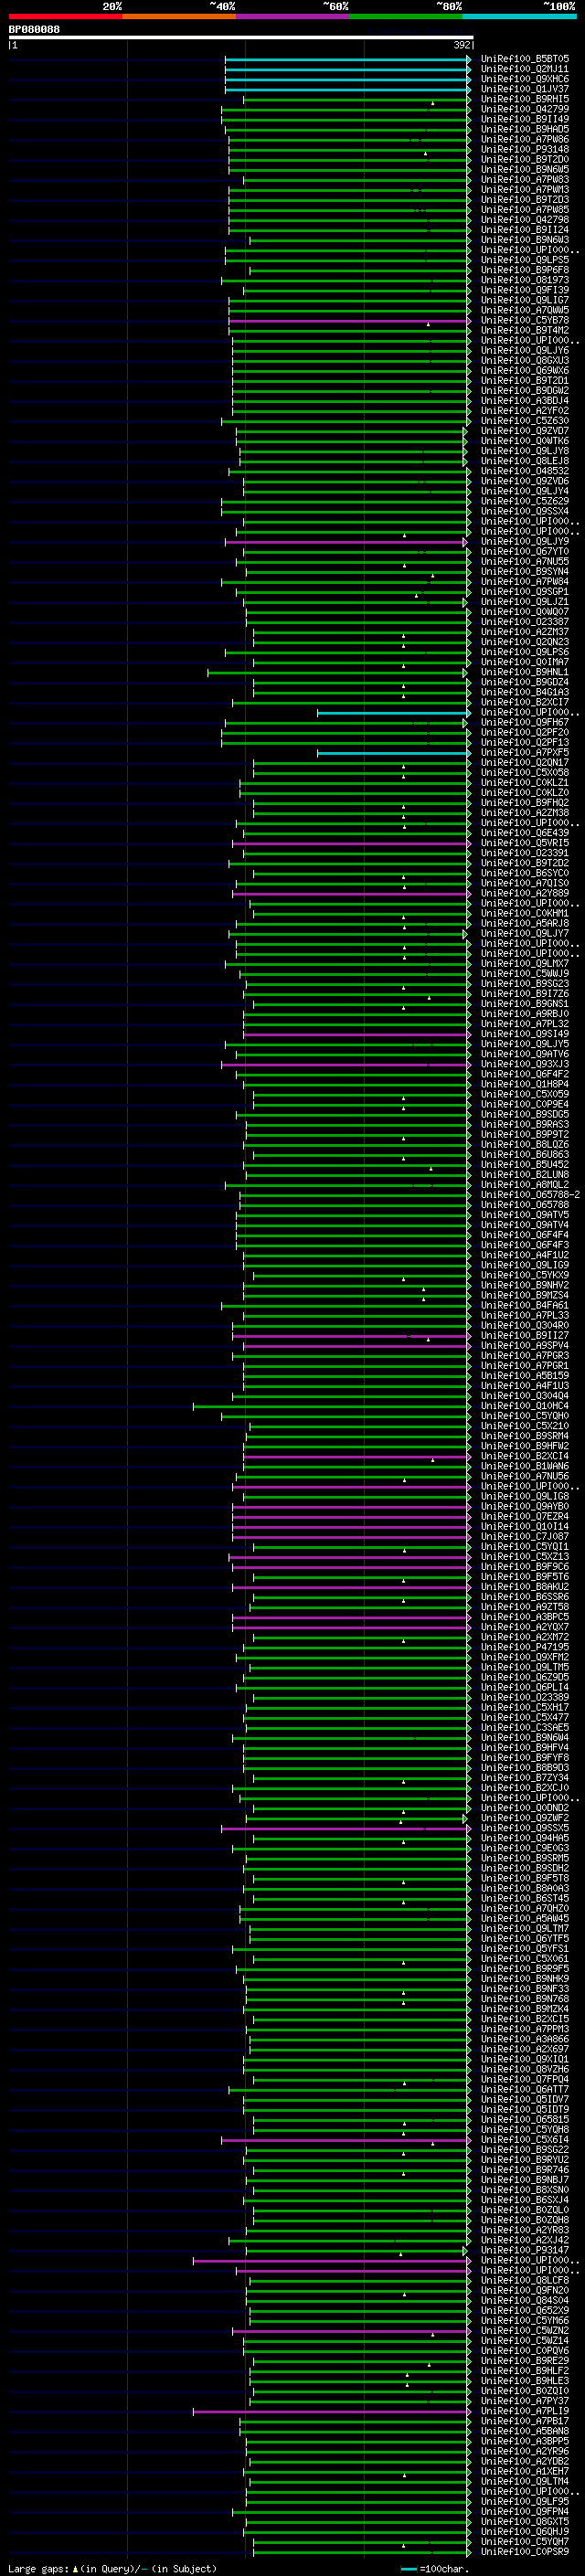The image size is (585, 2576).
Task: Select label UniRef100_C5YB78
Action: 525,320
